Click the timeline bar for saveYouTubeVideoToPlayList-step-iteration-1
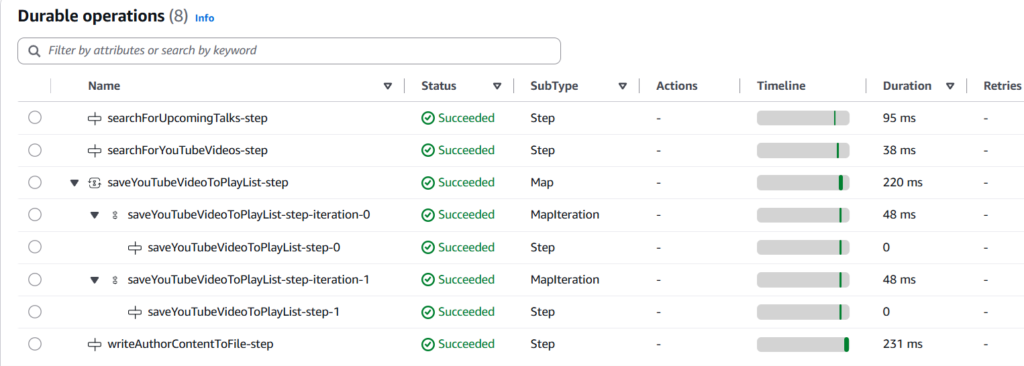Image resolution: width=1024 pixels, height=366 pixels. tap(803, 280)
